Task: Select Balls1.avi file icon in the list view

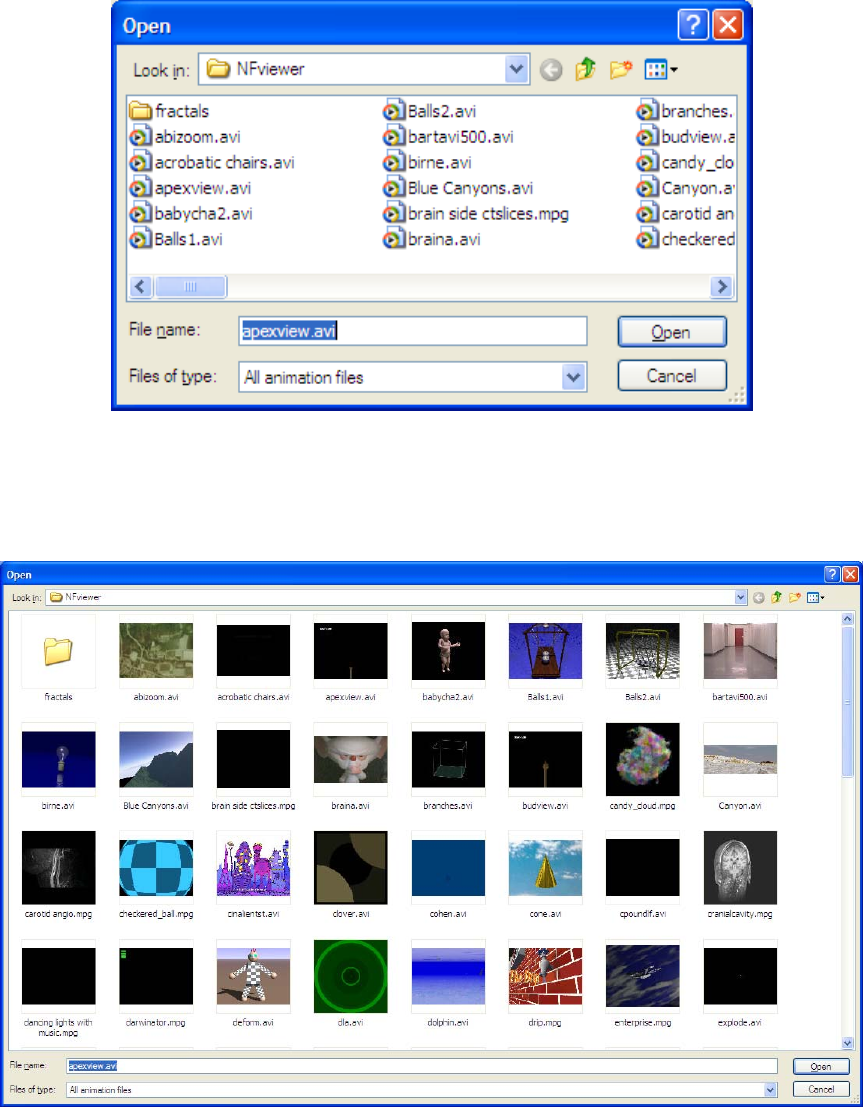Action: pos(140,239)
